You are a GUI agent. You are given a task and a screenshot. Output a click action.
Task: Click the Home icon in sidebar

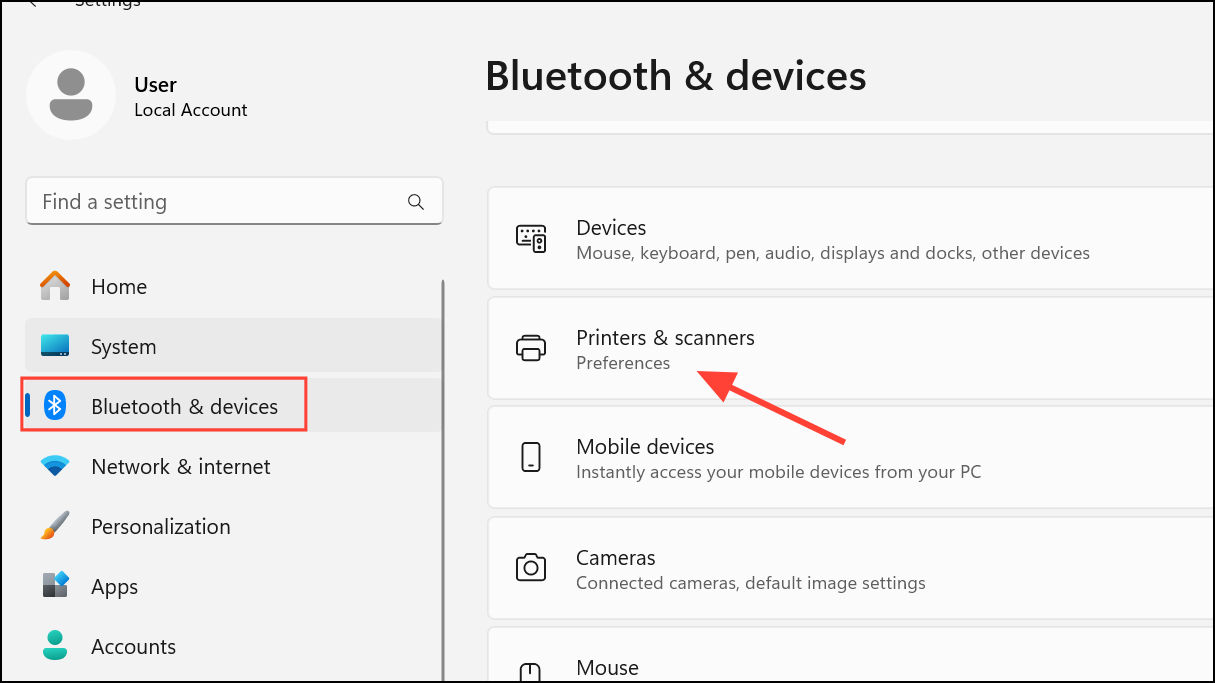[x=55, y=286]
